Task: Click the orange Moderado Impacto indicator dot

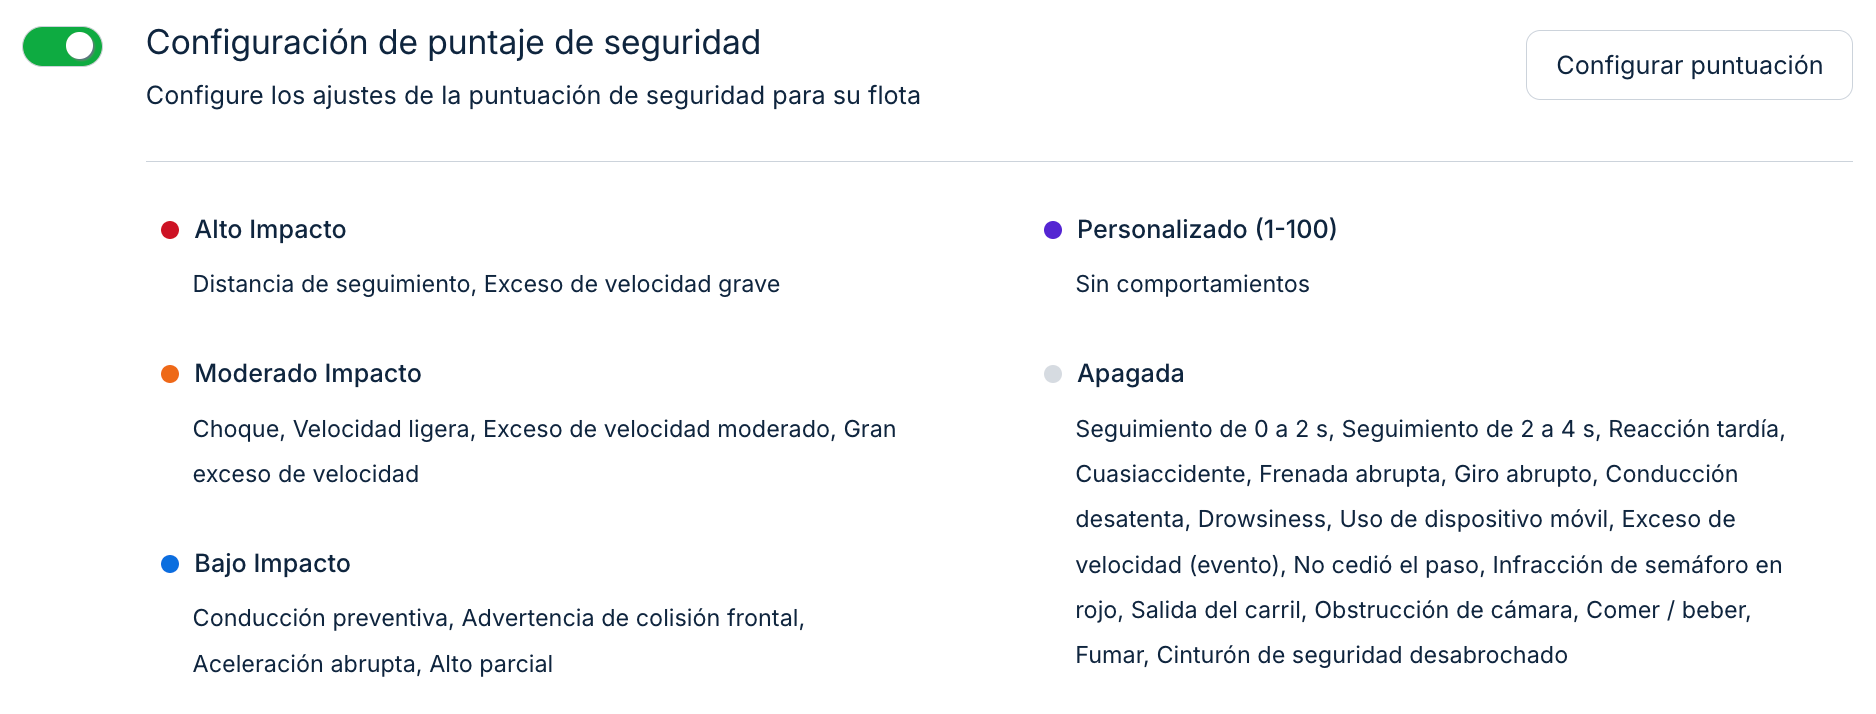Action: (x=170, y=373)
